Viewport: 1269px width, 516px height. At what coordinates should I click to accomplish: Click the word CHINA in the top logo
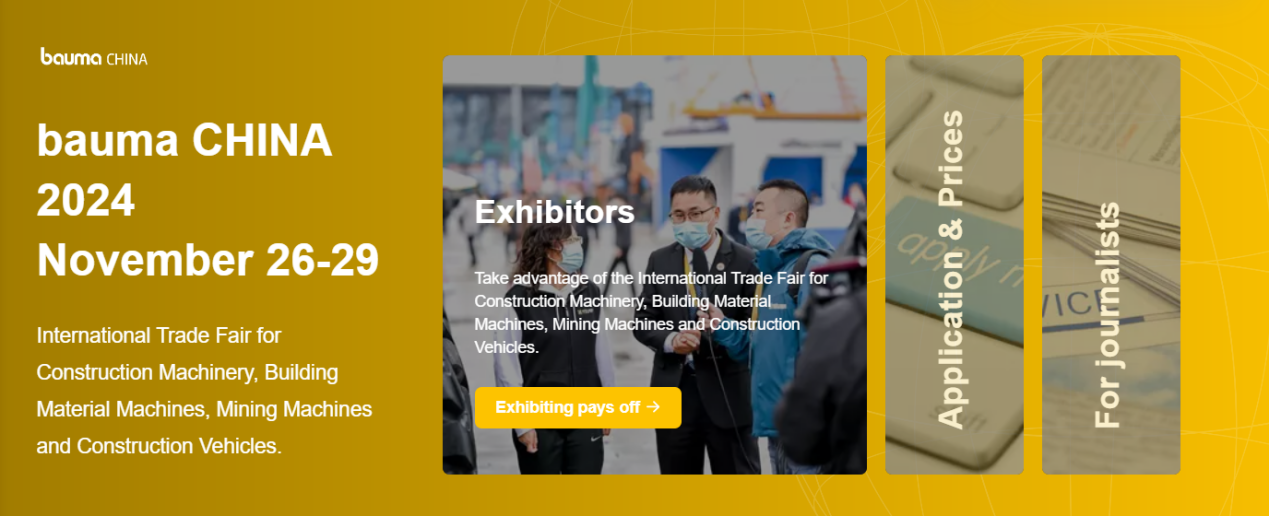pos(127,59)
